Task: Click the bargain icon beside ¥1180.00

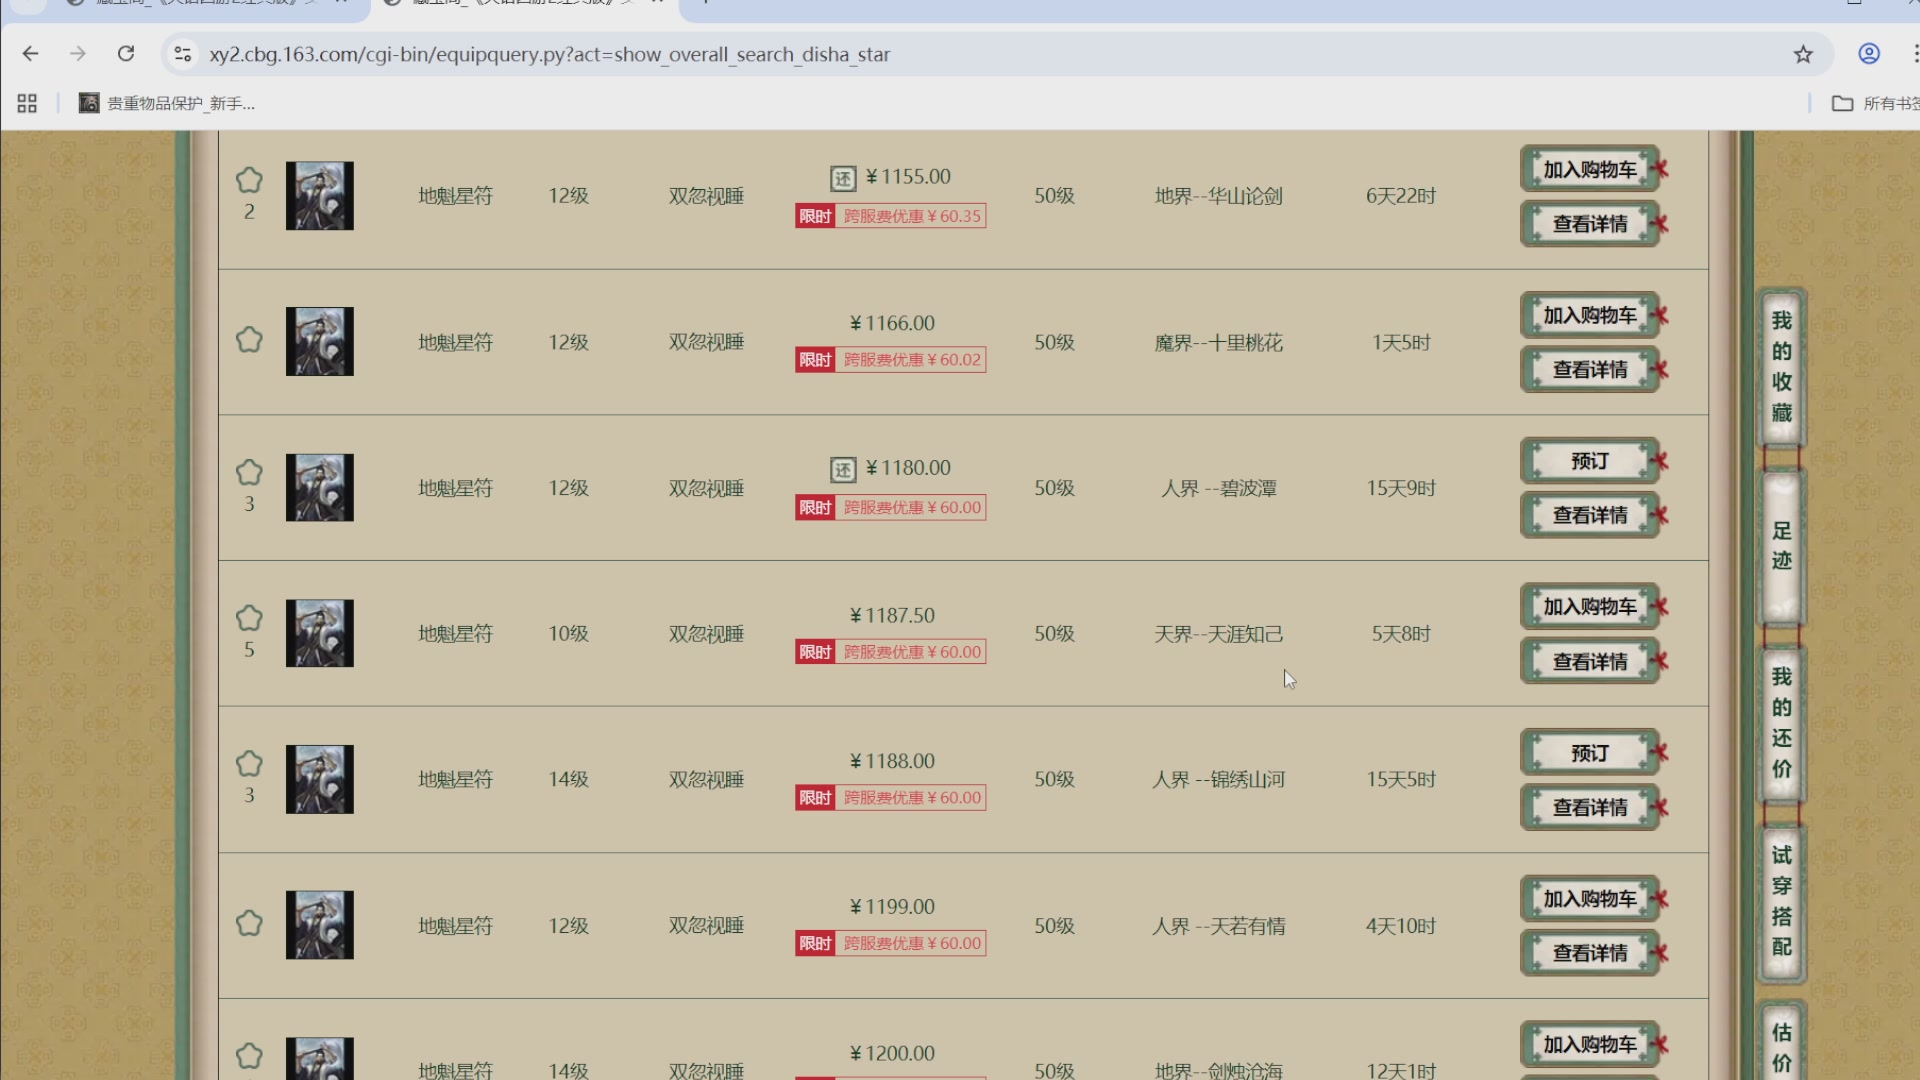Action: point(843,469)
